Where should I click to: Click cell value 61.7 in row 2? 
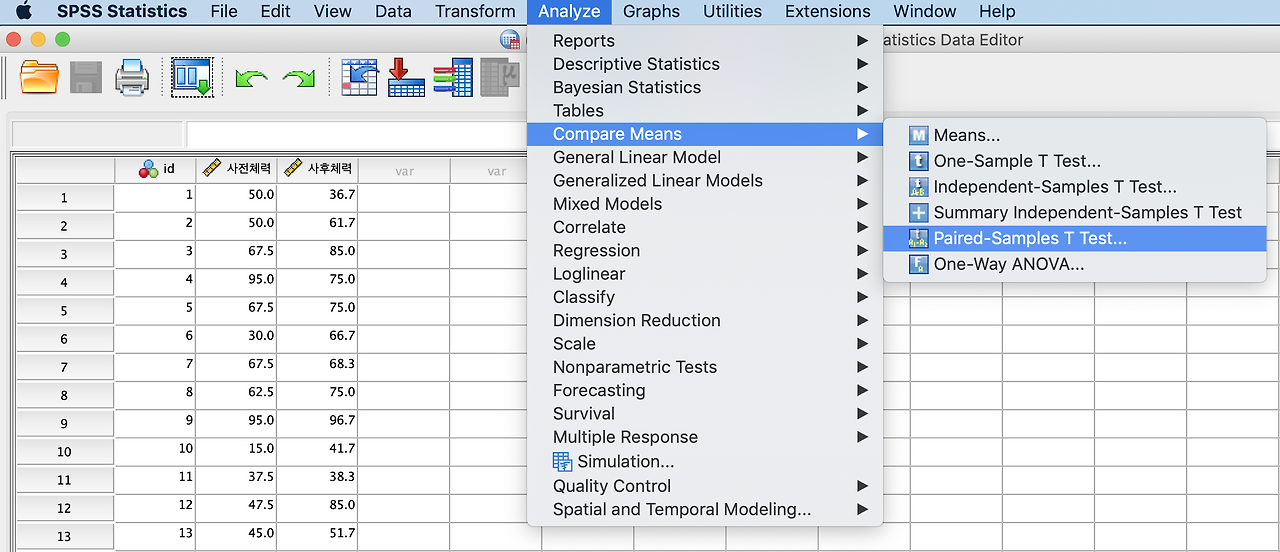point(317,224)
